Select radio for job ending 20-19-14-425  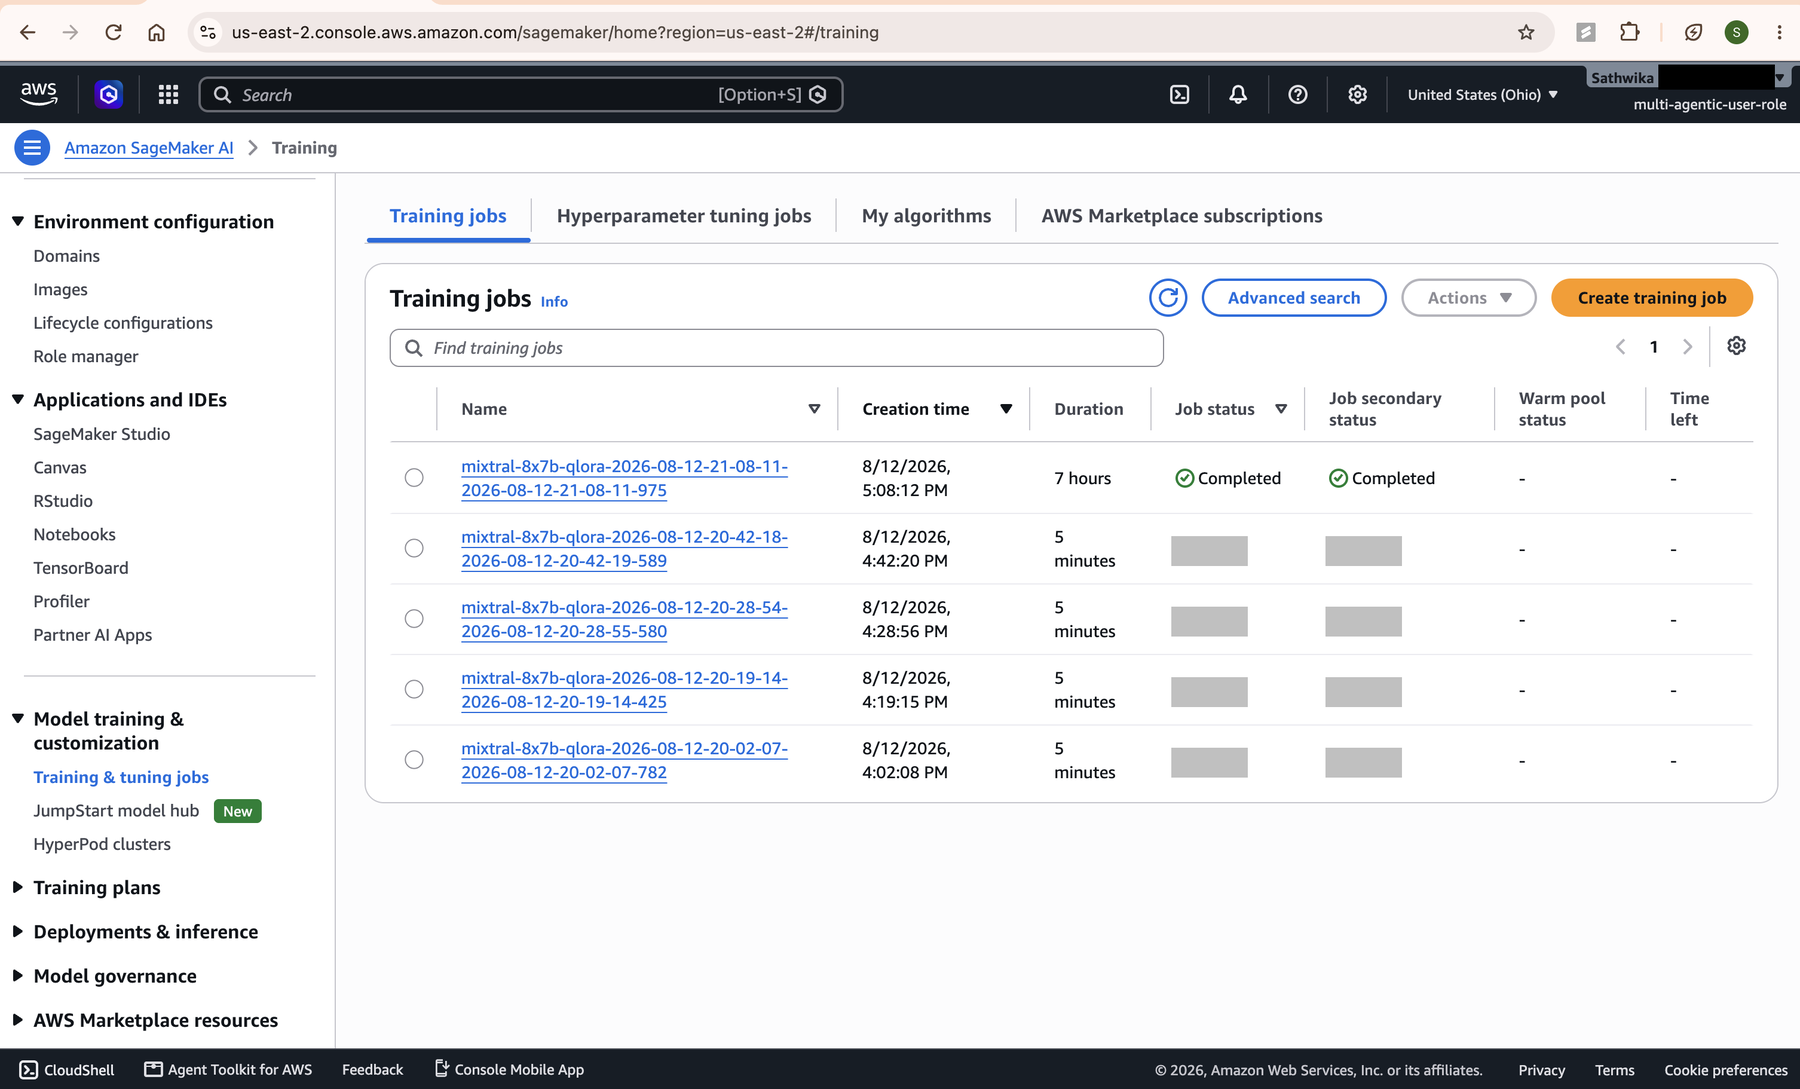click(414, 689)
